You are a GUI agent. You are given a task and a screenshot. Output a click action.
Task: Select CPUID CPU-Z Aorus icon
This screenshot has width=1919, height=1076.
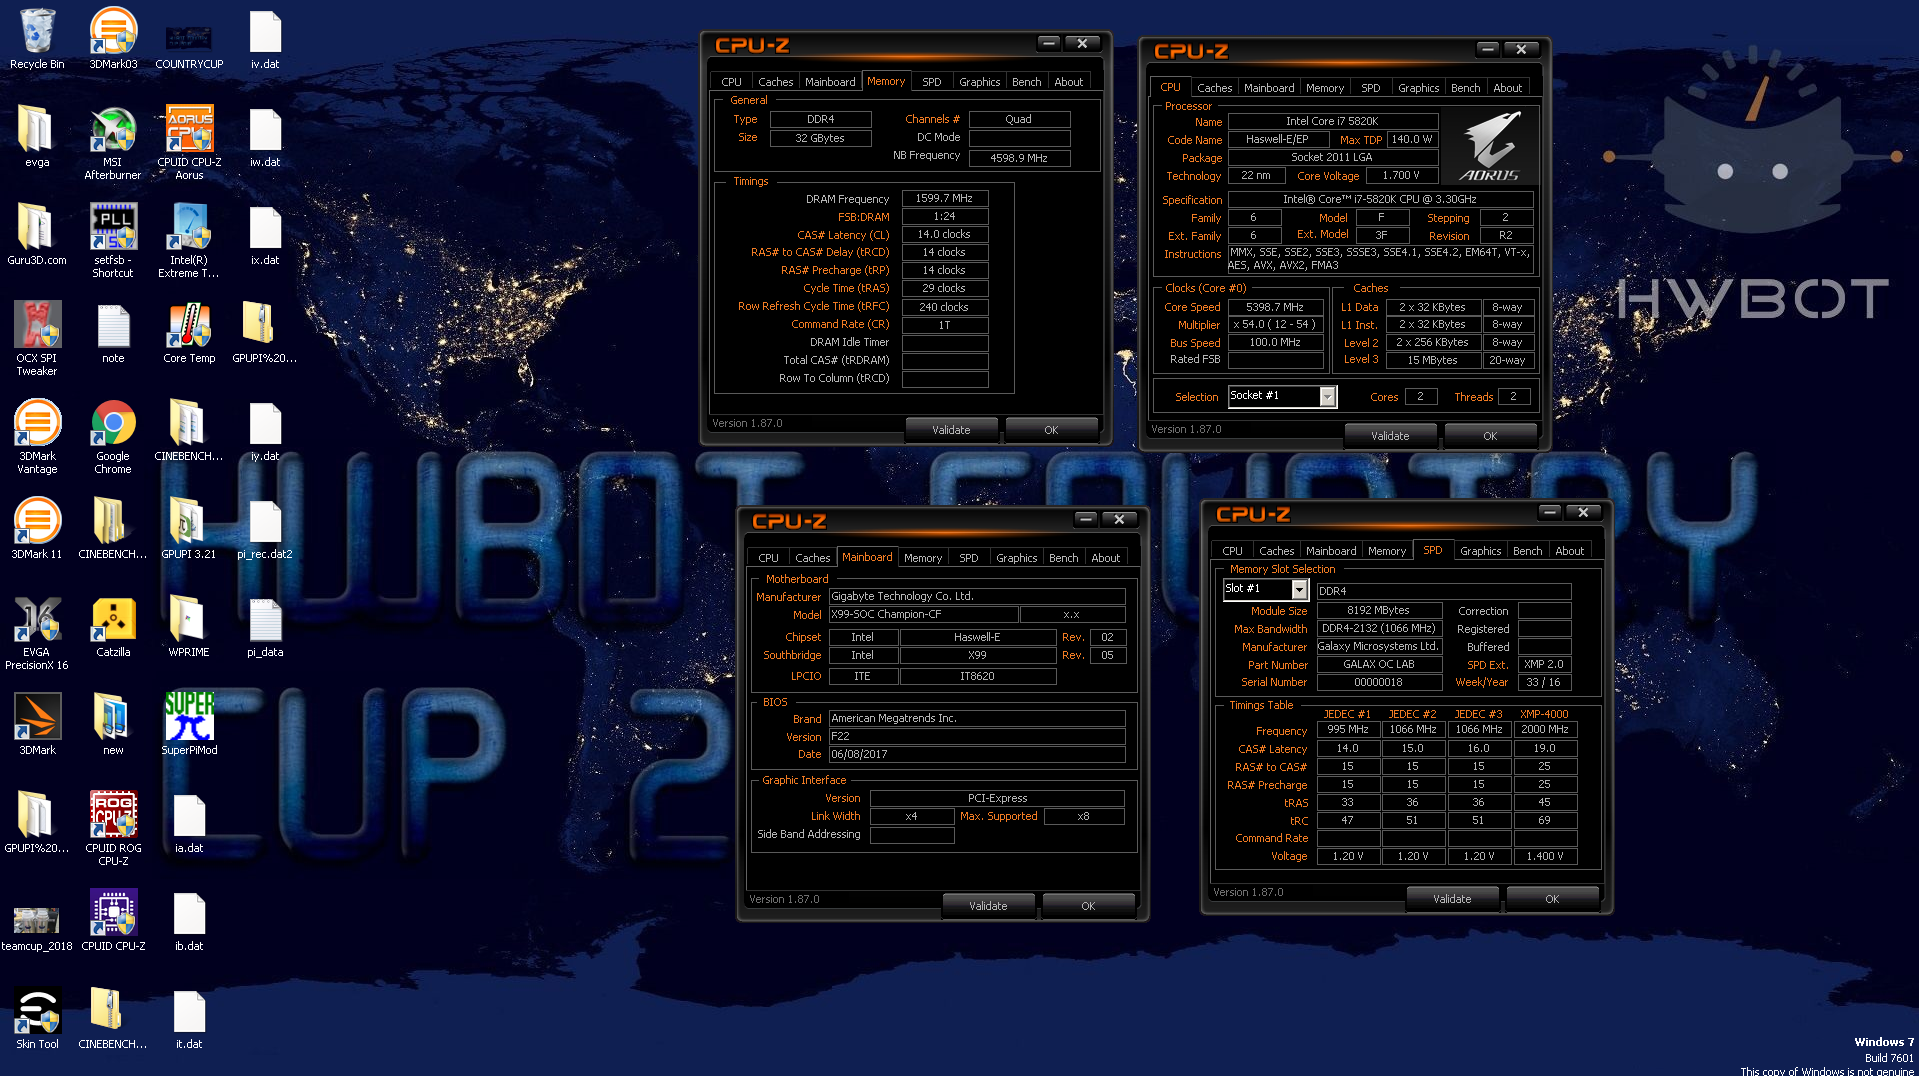189,143
